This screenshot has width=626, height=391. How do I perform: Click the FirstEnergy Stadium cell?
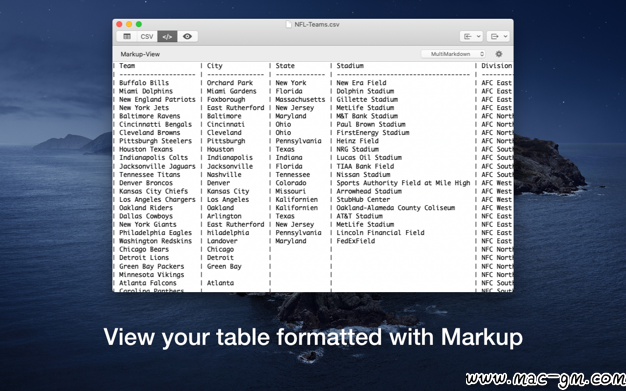[373, 133]
